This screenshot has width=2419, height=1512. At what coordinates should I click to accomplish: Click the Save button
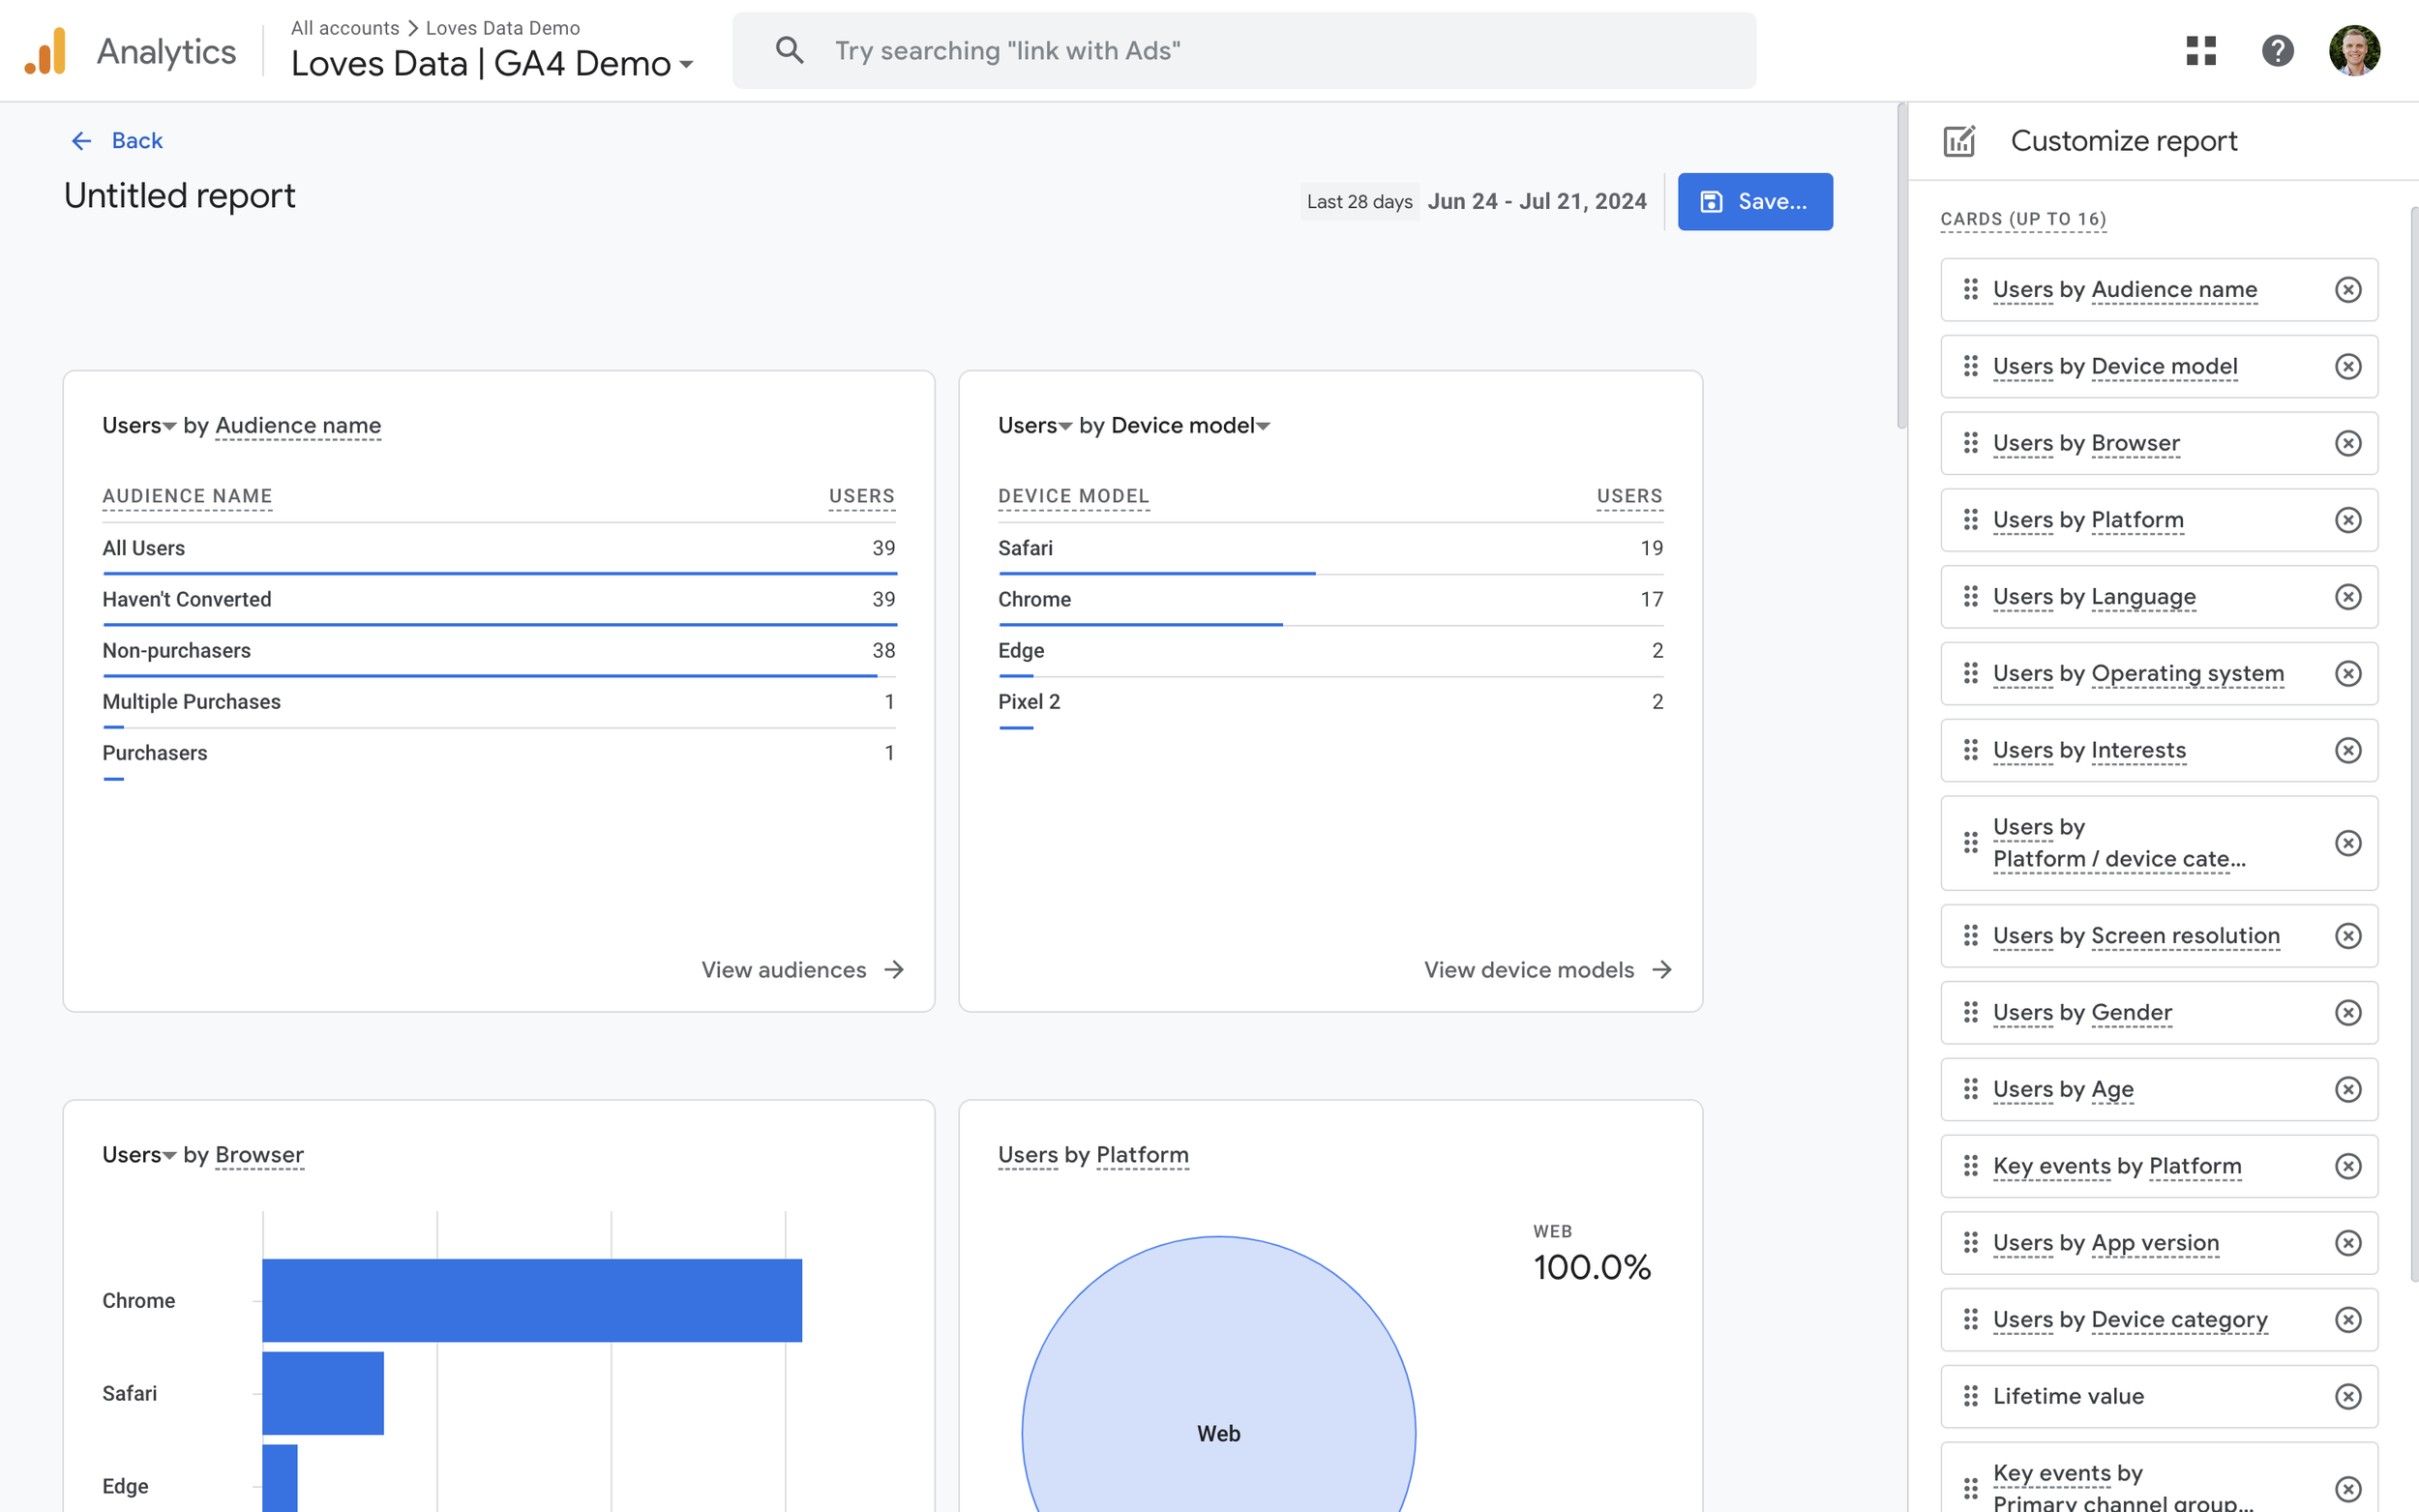pos(1755,201)
